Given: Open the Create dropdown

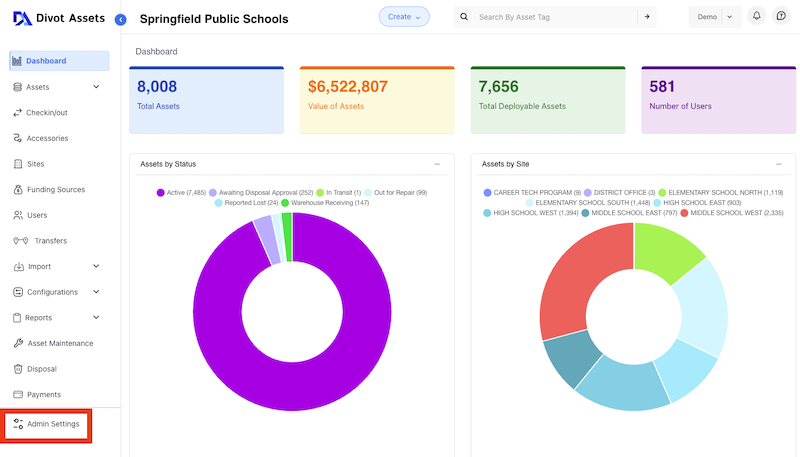Looking at the screenshot, I should (404, 16).
